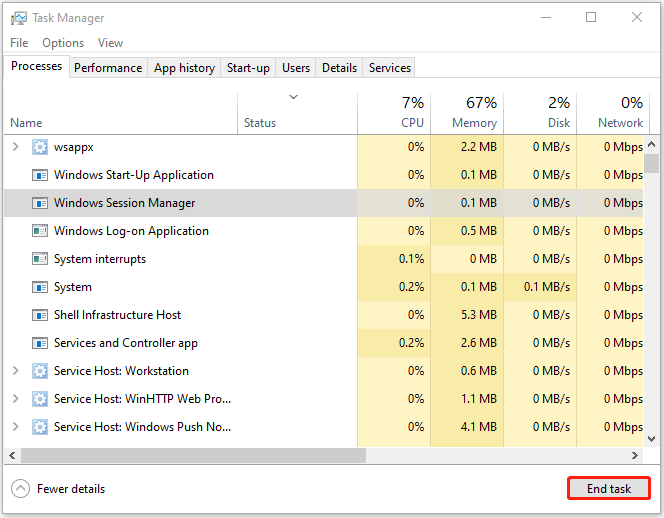Switch to the App history tab

184,68
